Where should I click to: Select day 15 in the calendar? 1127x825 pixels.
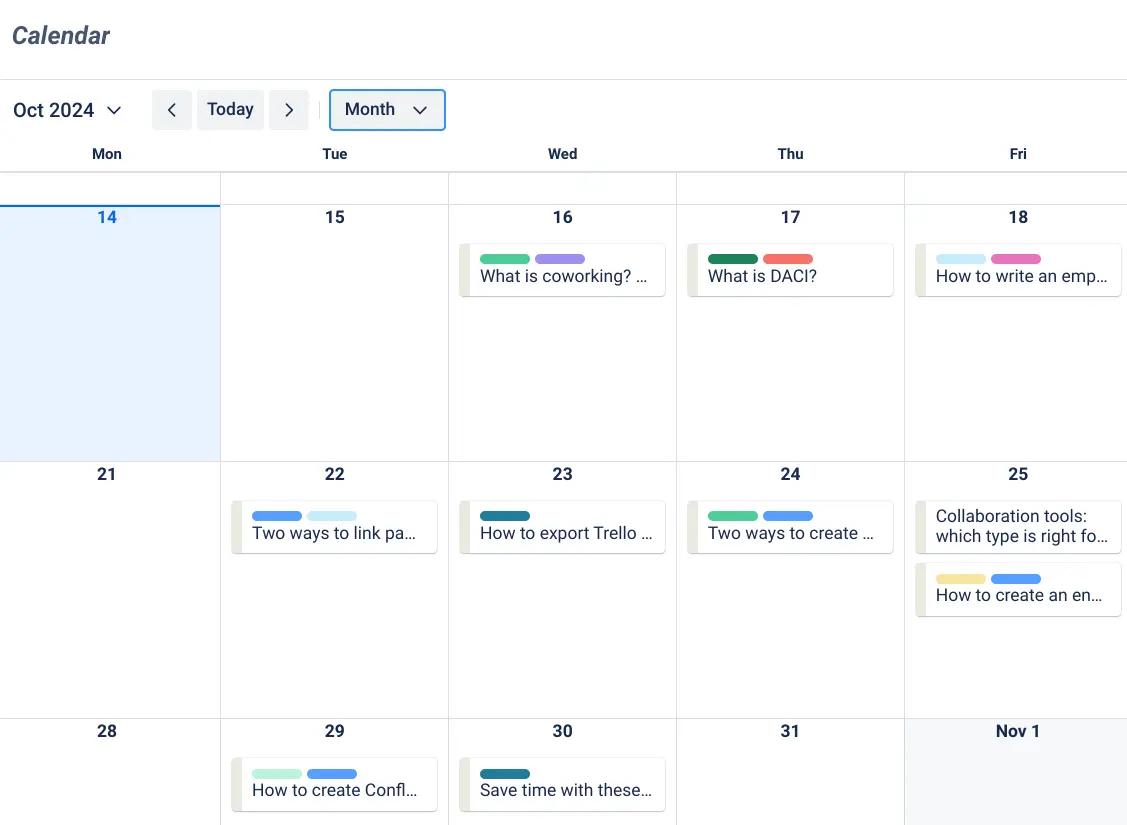click(x=334, y=333)
